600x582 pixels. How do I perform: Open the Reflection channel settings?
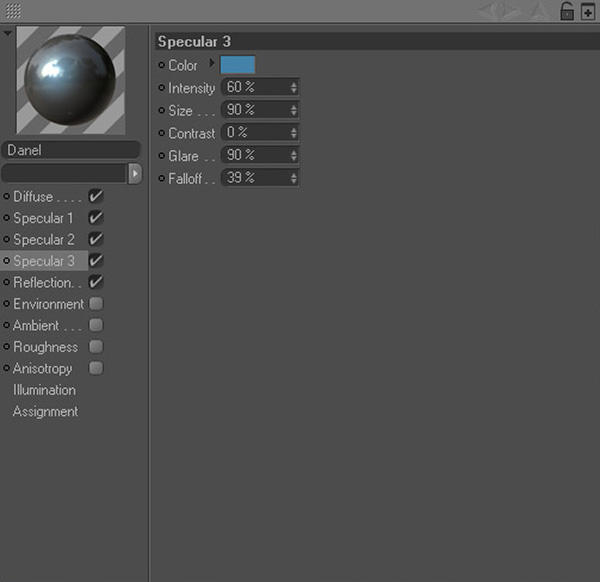[42, 282]
